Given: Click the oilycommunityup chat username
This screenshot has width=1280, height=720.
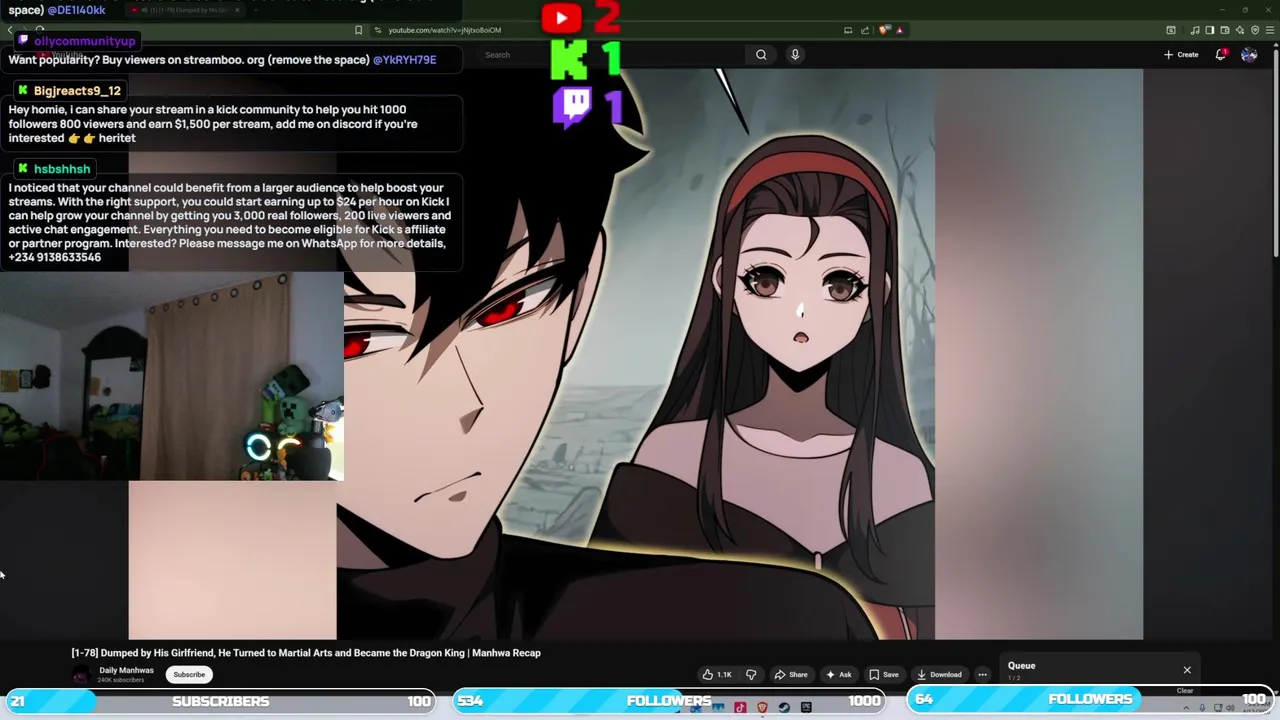Looking at the screenshot, I should click(x=84, y=41).
